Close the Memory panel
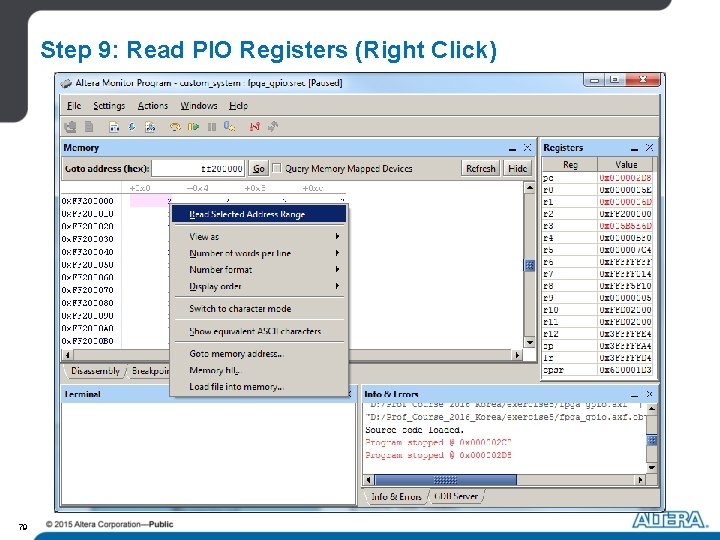 tap(527, 148)
